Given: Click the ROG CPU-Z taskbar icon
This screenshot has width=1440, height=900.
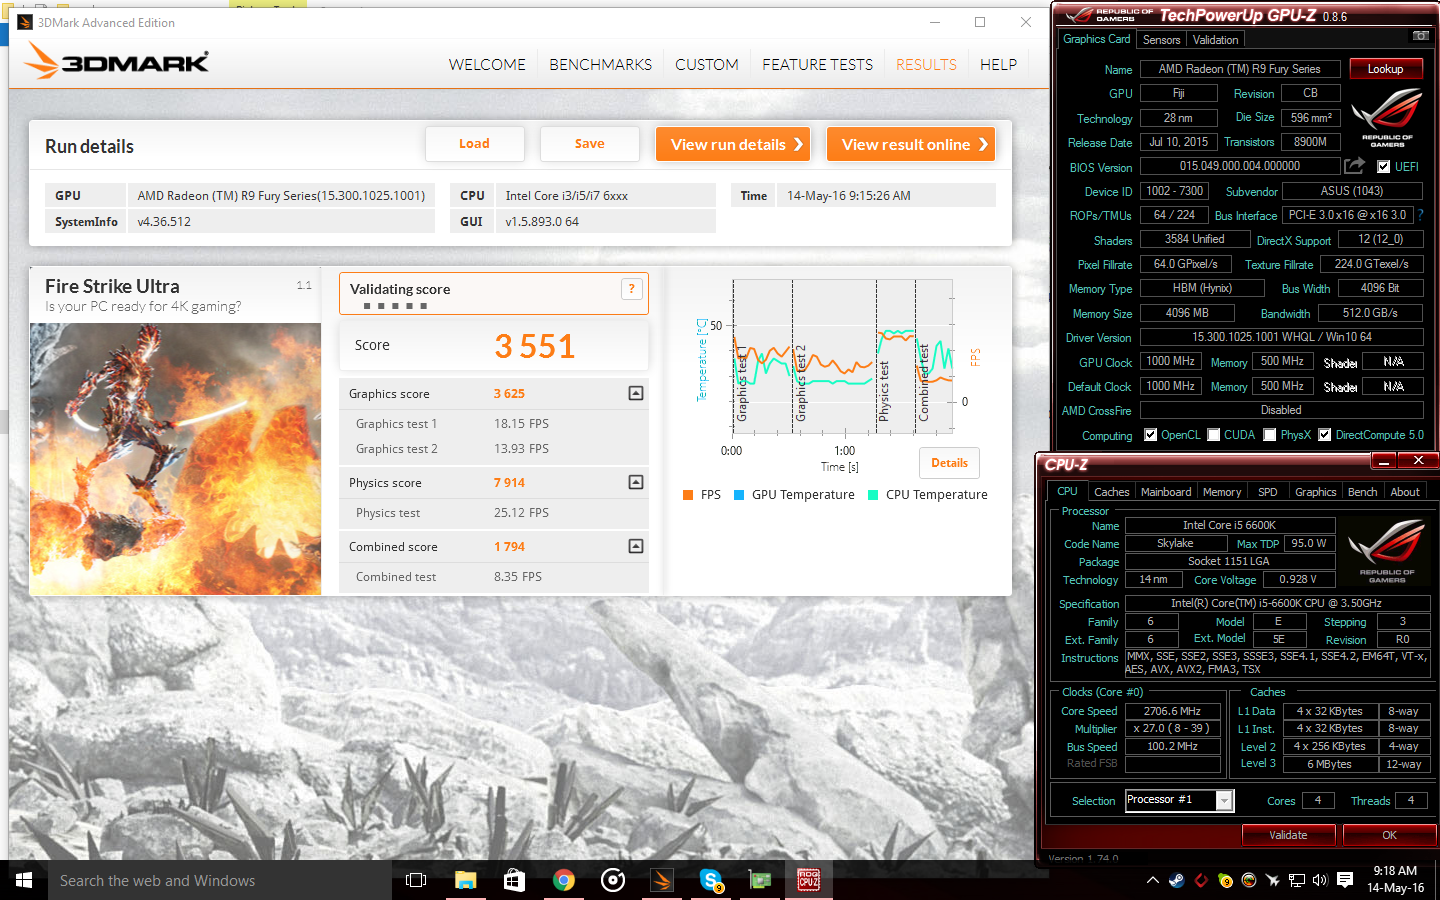Looking at the screenshot, I should [x=809, y=880].
